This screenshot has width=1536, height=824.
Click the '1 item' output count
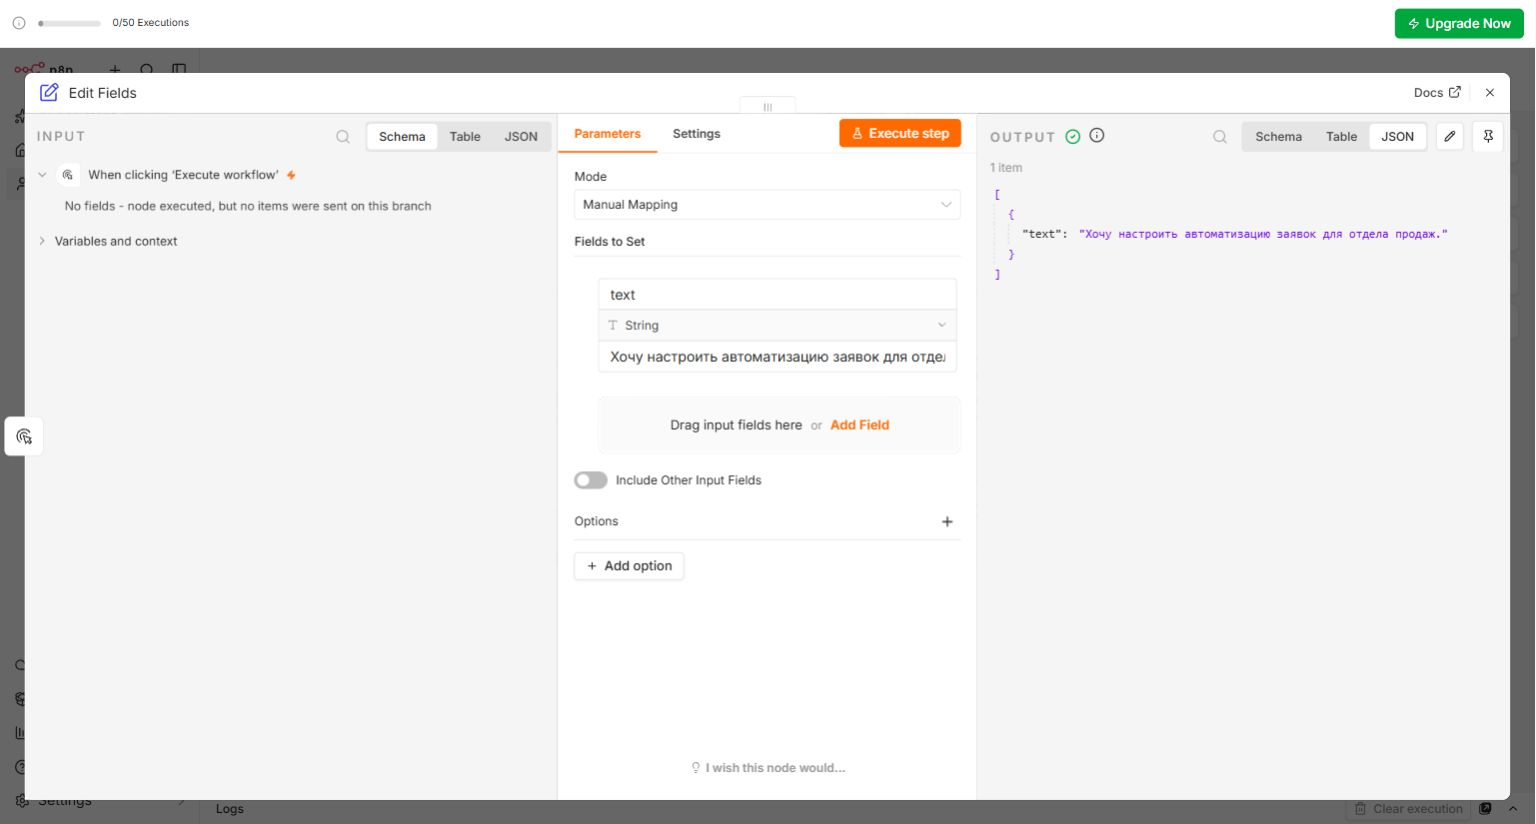tap(1006, 167)
